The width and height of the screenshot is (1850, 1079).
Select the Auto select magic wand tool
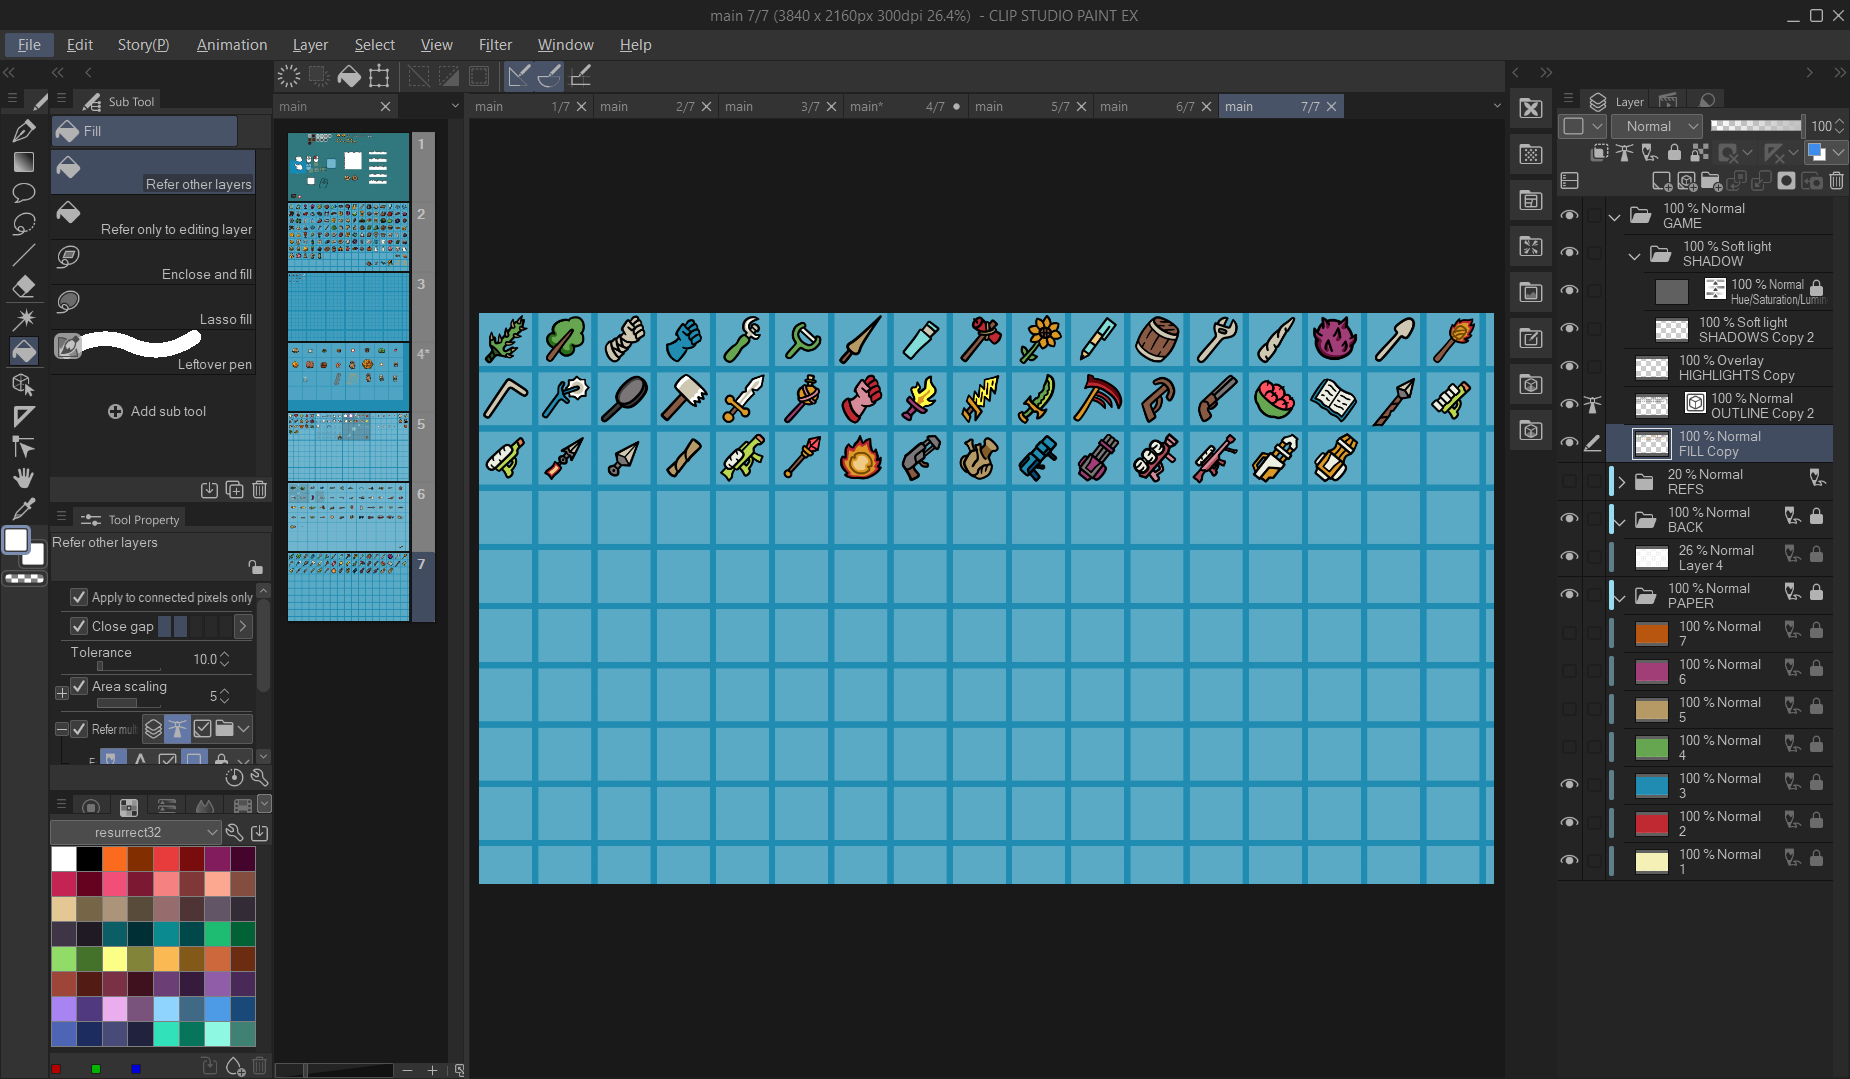pyautogui.click(x=24, y=319)
